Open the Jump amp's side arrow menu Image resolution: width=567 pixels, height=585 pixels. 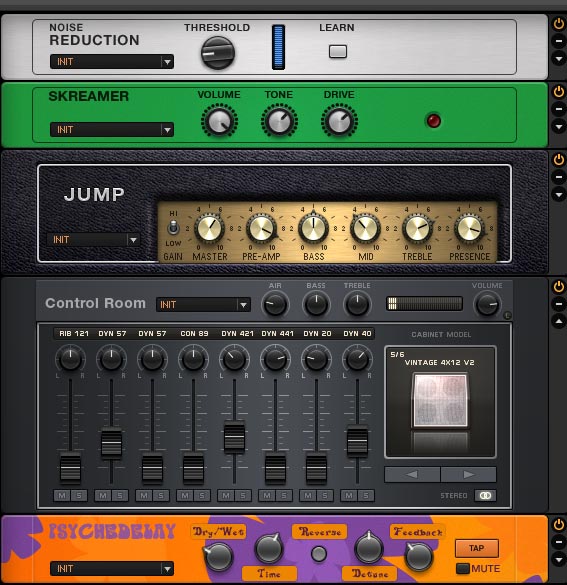558,194
